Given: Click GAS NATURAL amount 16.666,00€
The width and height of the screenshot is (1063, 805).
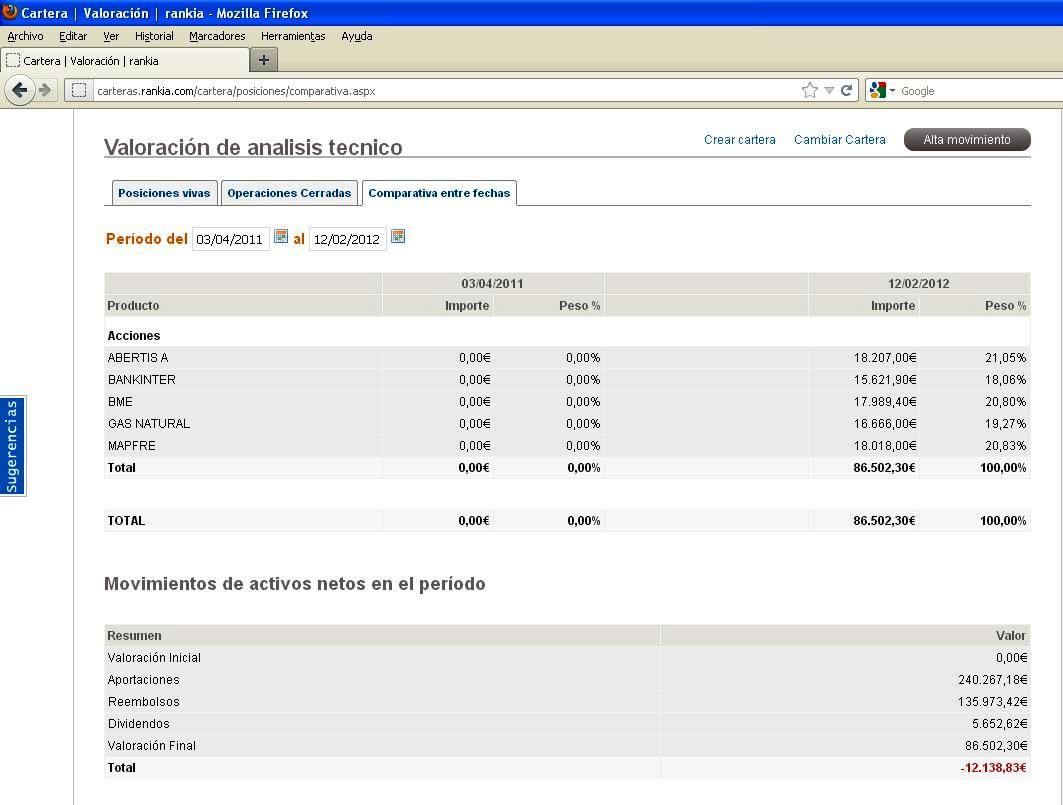Looking at the screenshot, I should click(885, 424).
